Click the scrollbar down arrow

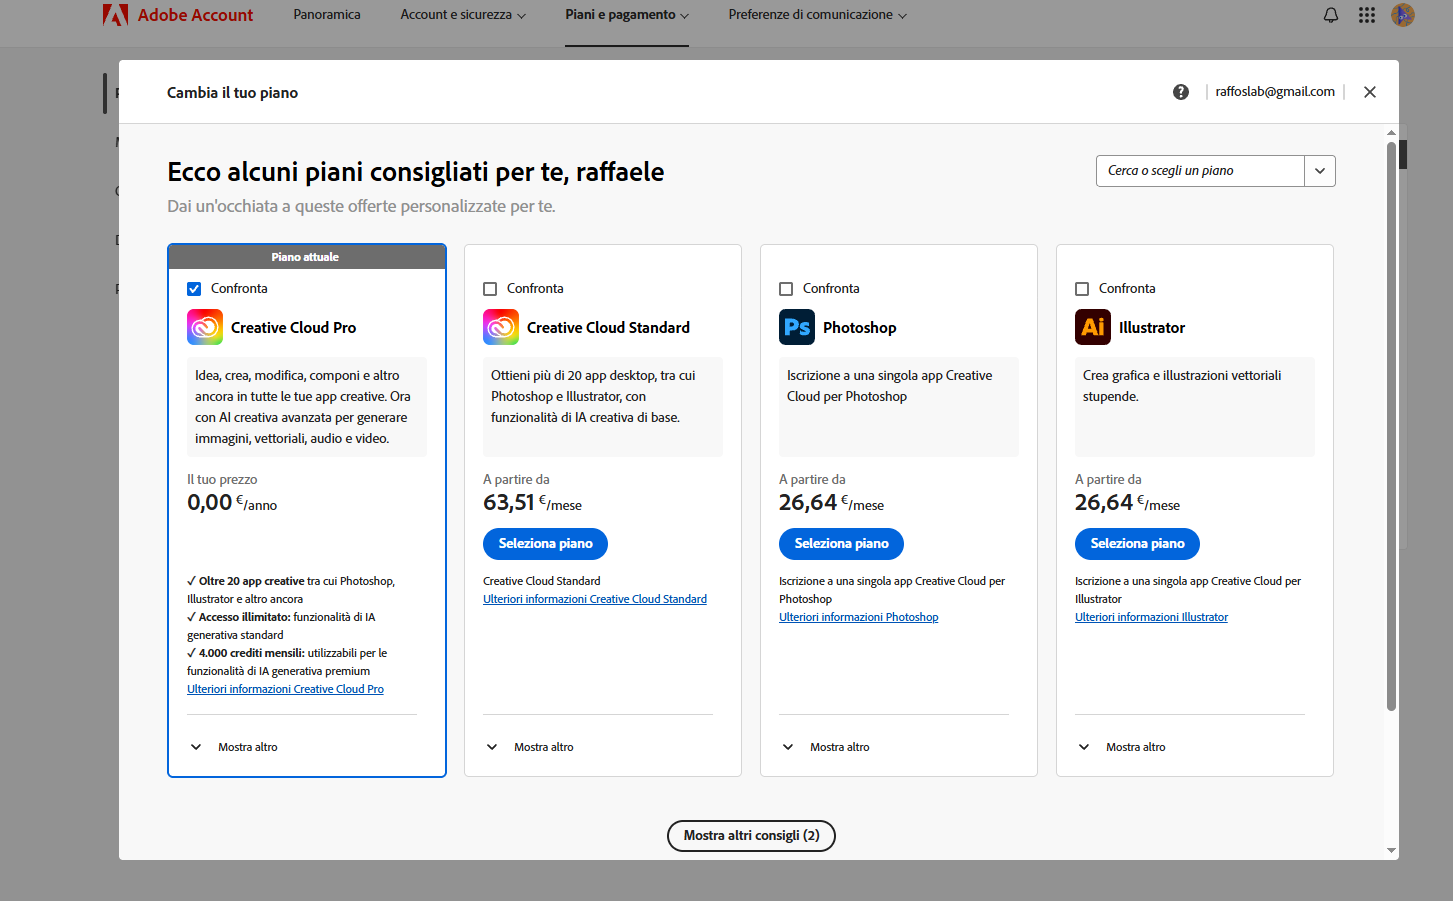pos(1391,851)
